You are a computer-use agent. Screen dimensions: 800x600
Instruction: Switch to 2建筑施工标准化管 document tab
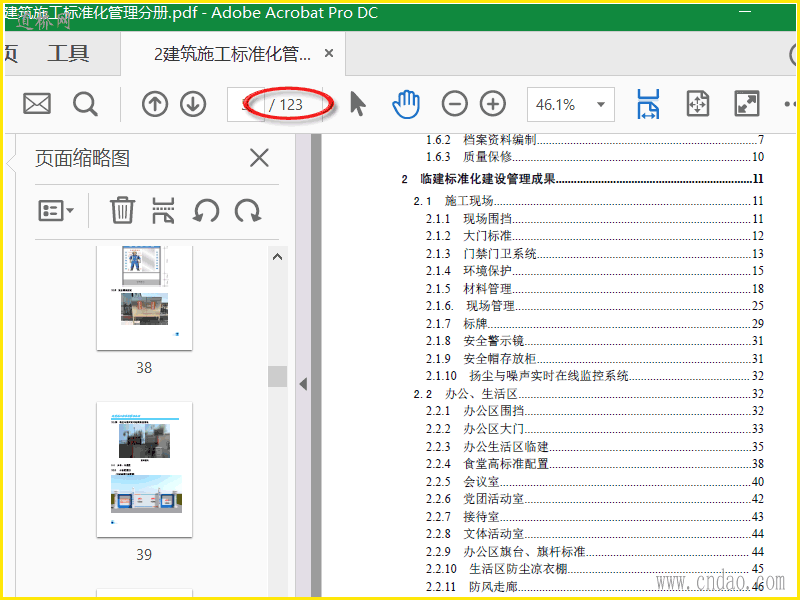click(x=232, y=53)
